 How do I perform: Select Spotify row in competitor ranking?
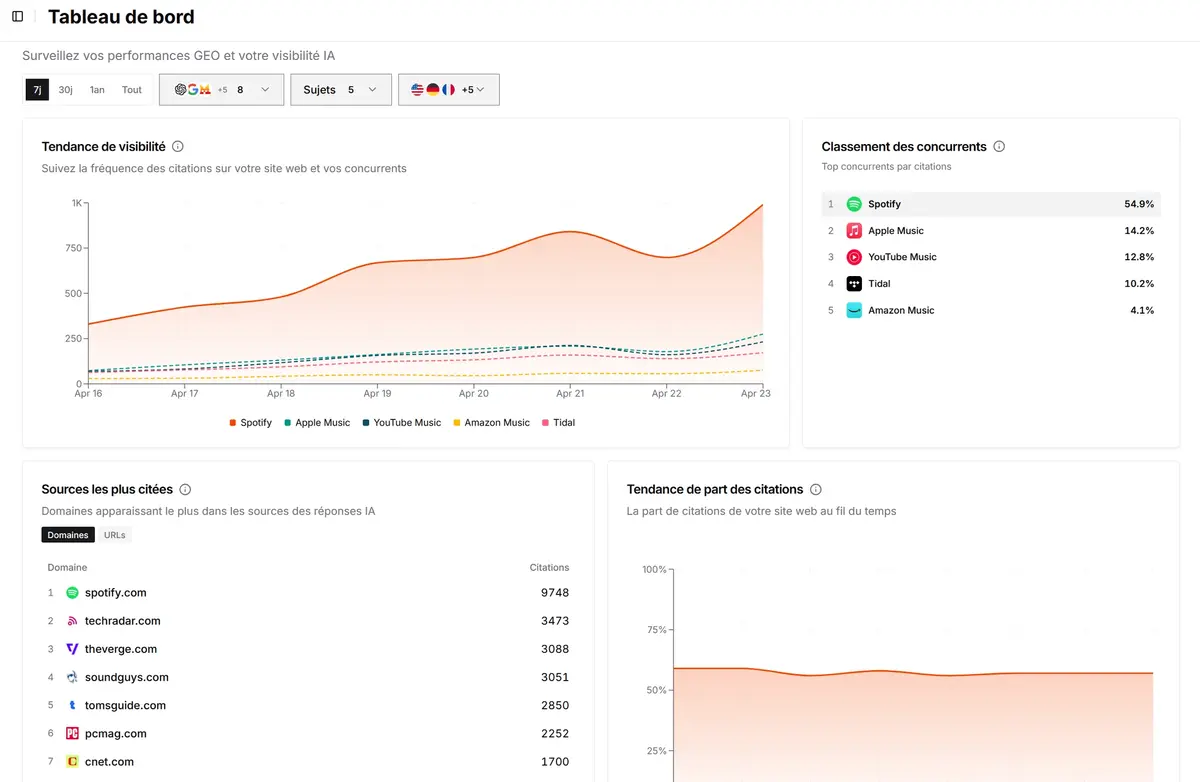[x=991, y=204]
